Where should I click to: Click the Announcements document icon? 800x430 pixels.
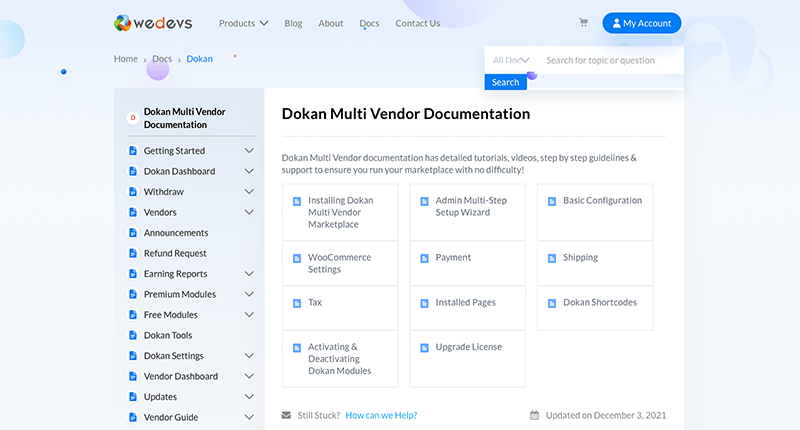133,233
